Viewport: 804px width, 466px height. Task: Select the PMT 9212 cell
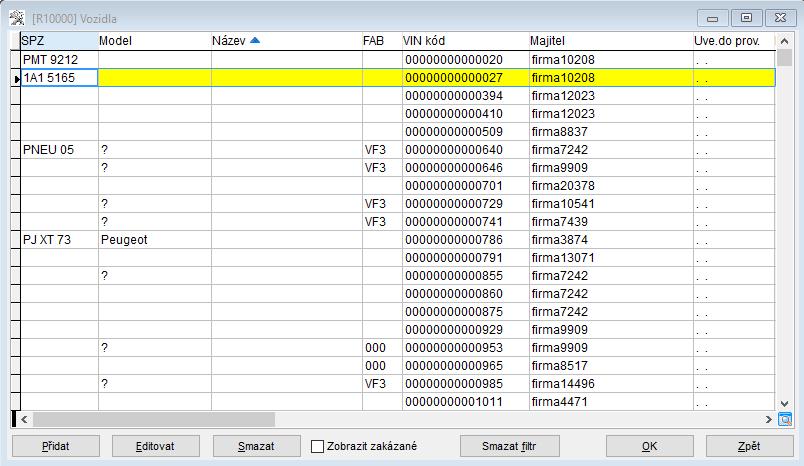[x=59, y=59]
